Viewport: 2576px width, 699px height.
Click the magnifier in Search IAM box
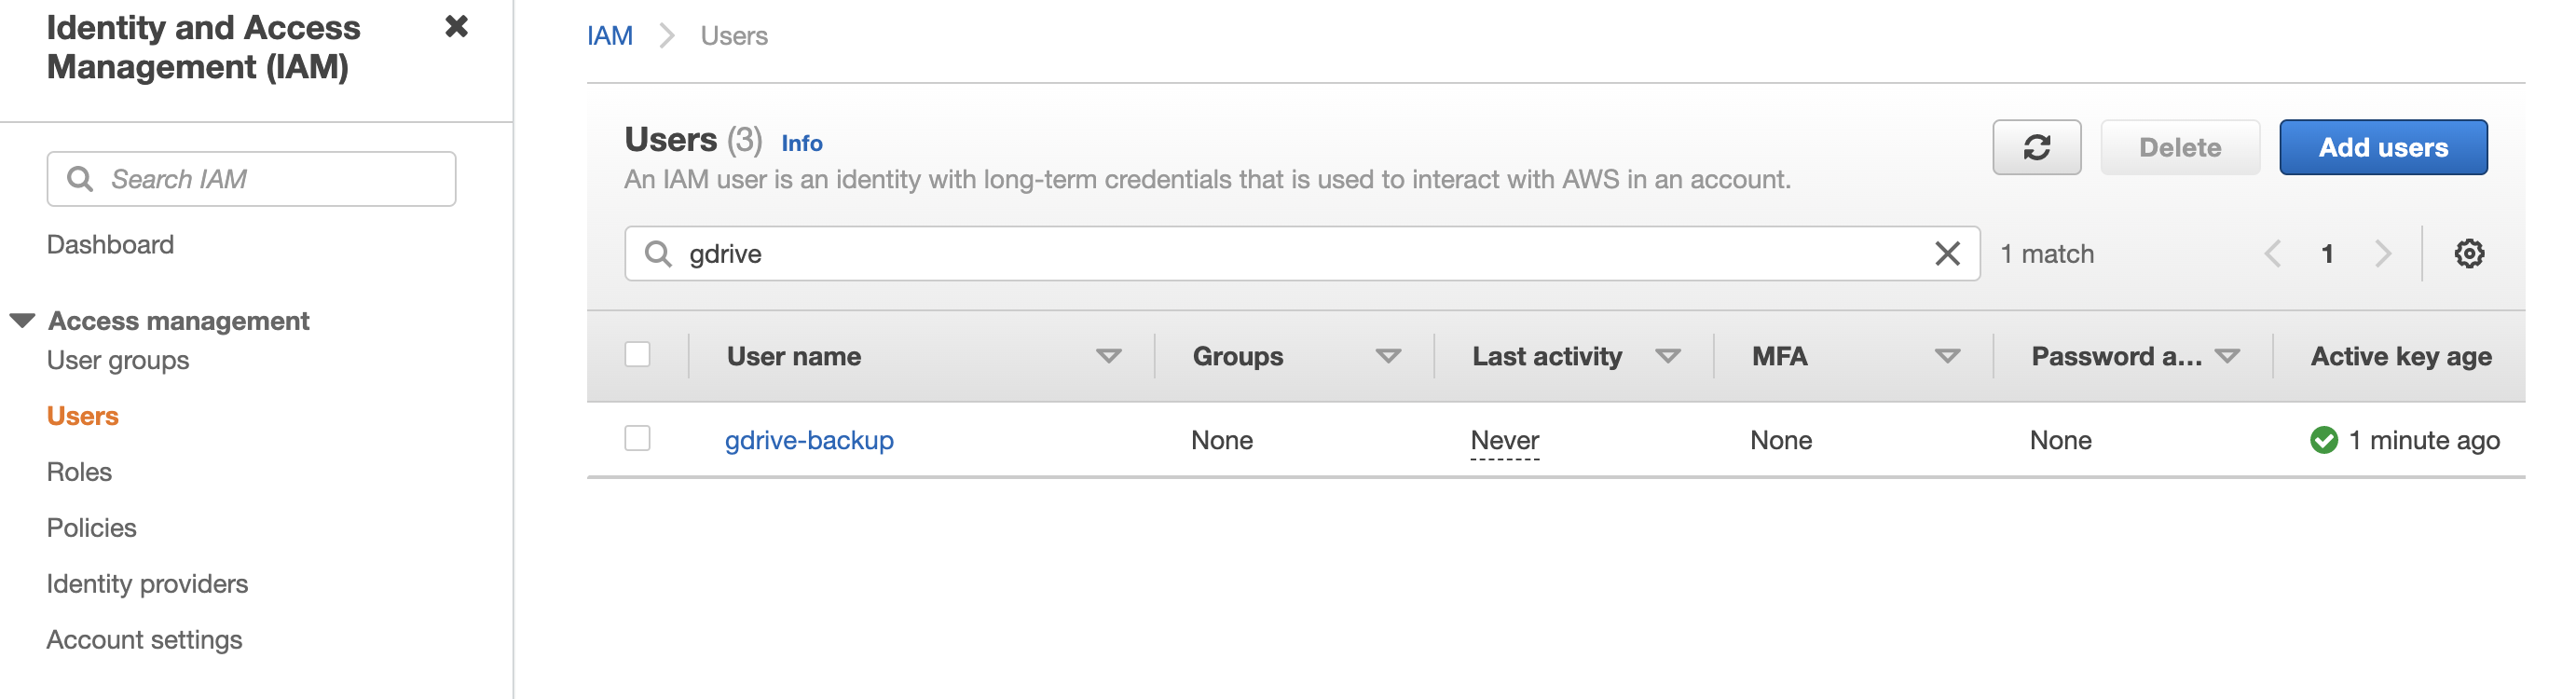pos(80,179)
